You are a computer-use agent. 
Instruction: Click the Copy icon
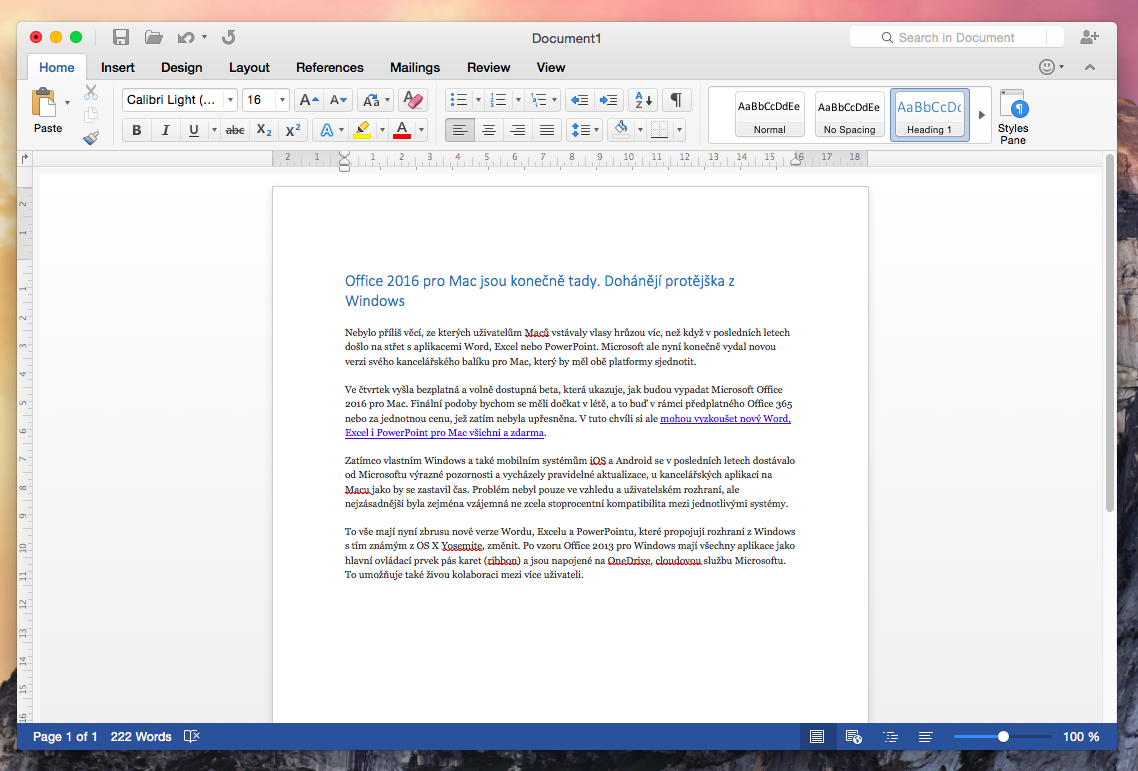tap(91, 115)
